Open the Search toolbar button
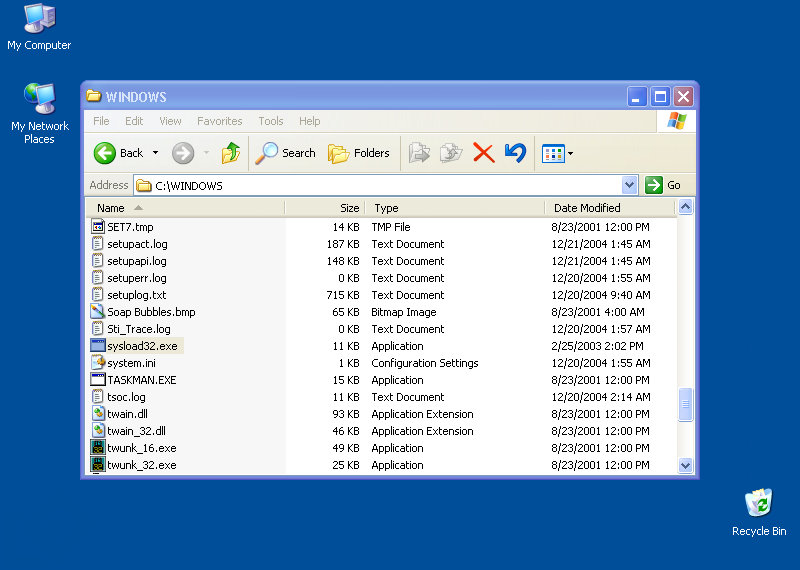Screen dimensions: 800x570 [x=285, y=153]
